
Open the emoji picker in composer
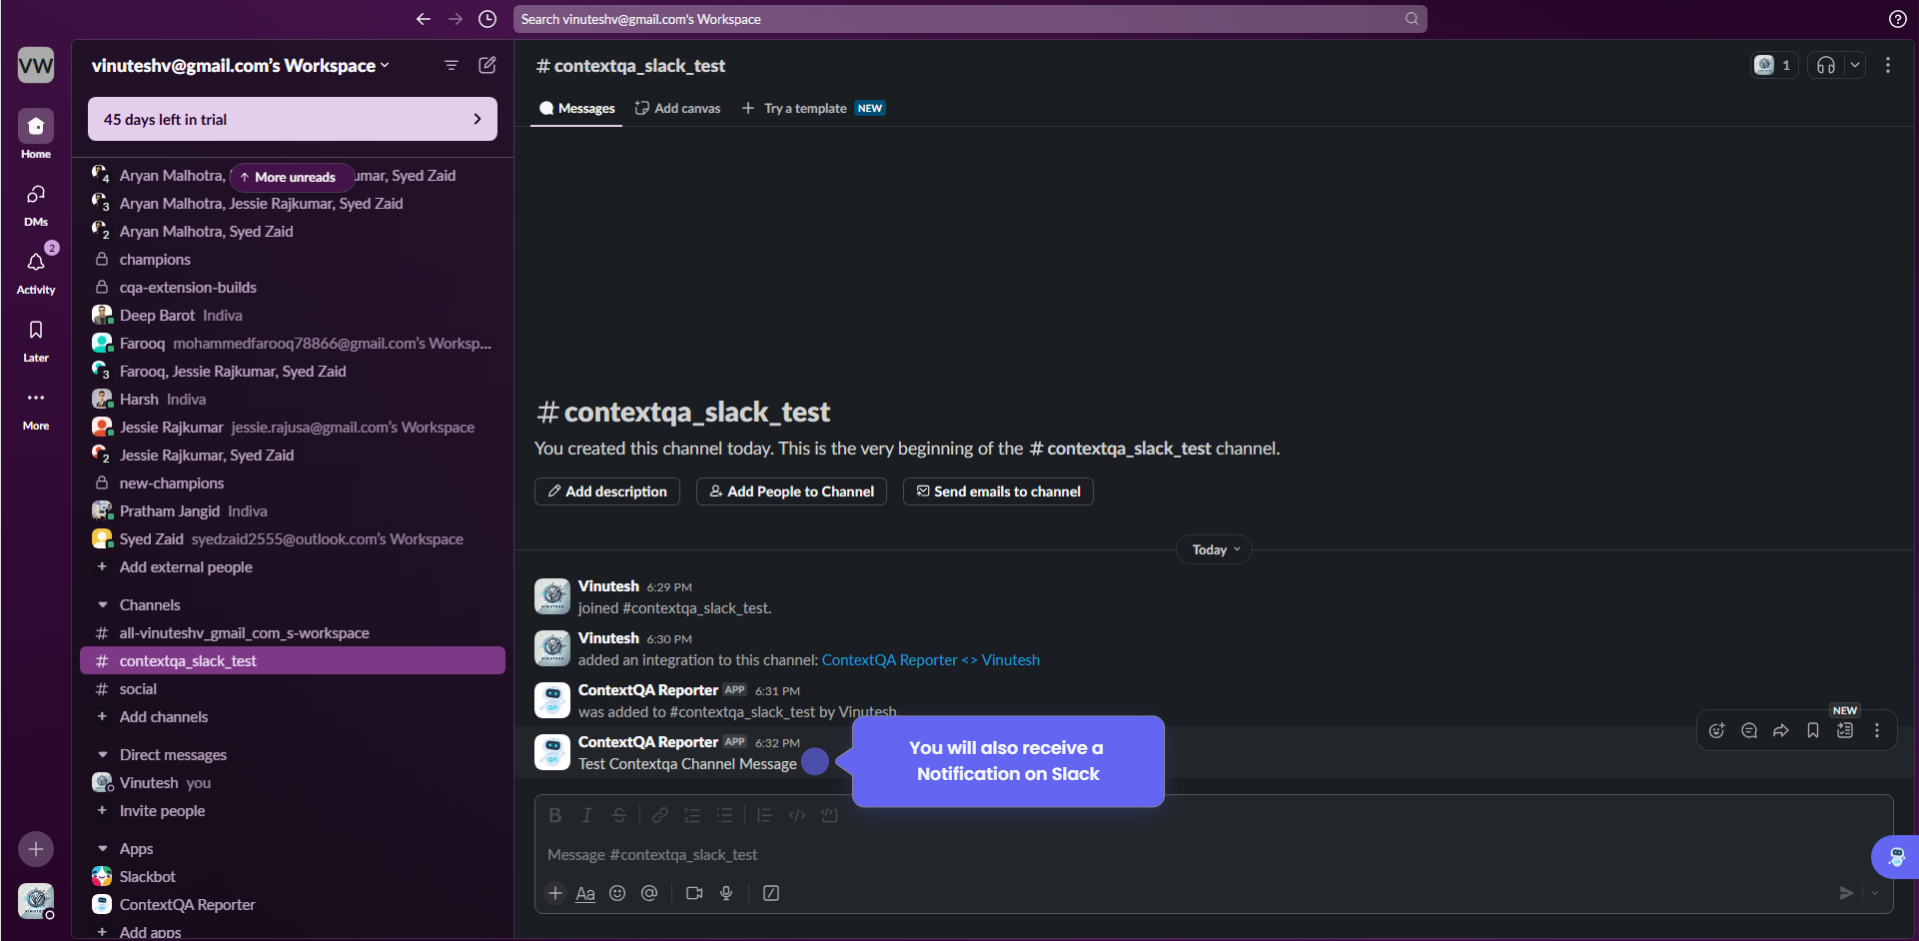tap(617, 893)
